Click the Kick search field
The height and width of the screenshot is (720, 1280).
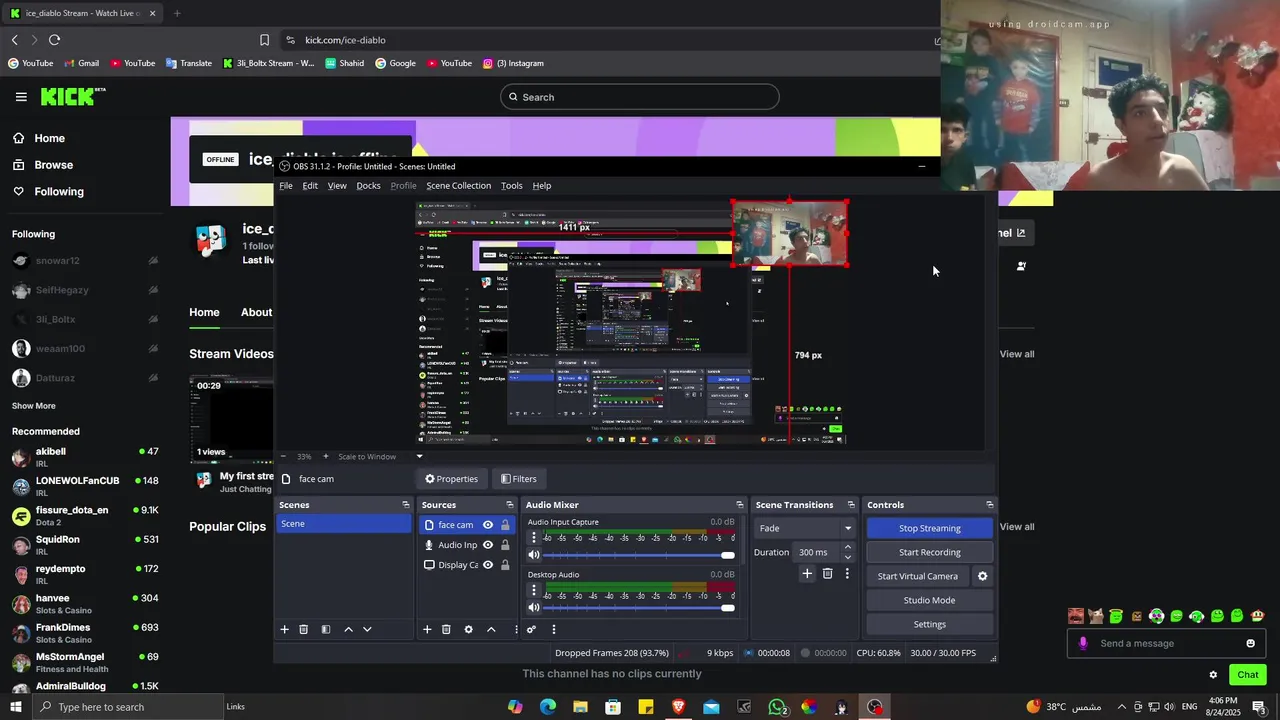(640, 97)
